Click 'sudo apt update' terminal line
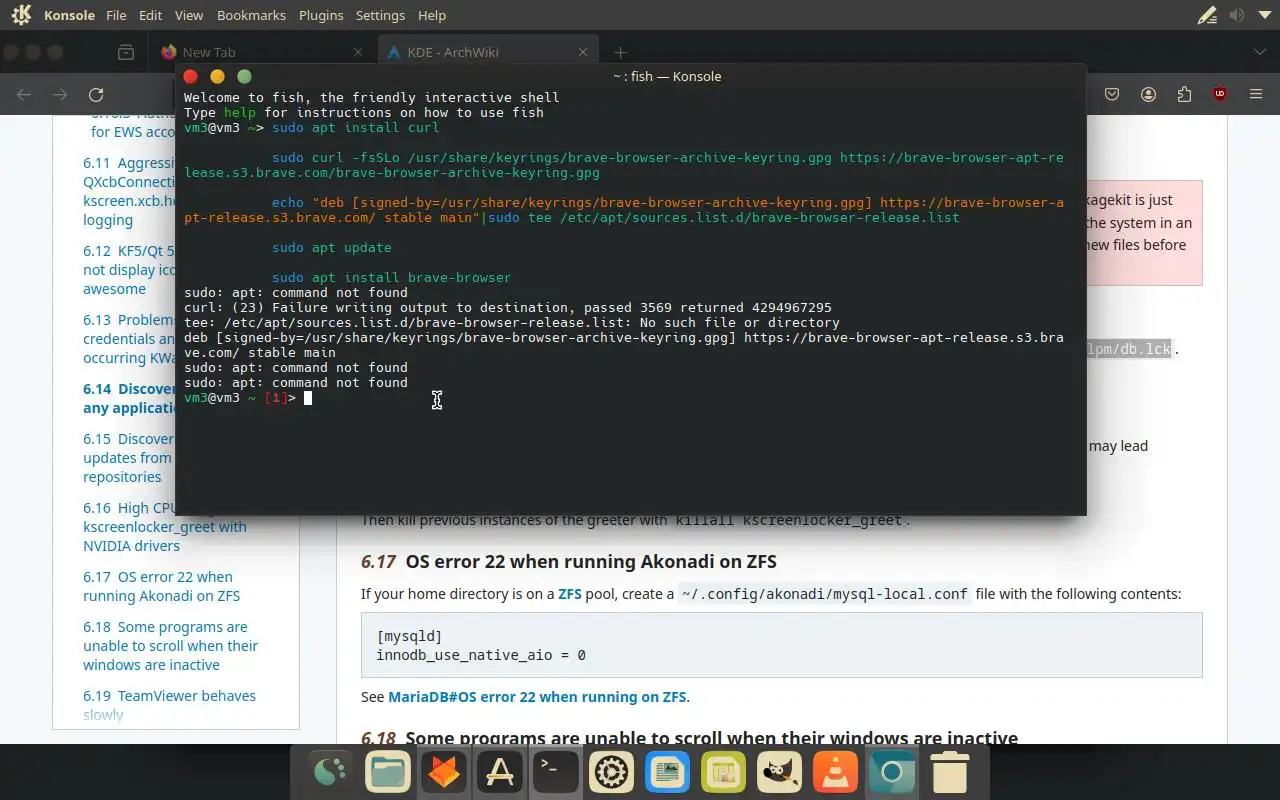The height and width of the screenshot is (800, 1280). click(331, 248)
